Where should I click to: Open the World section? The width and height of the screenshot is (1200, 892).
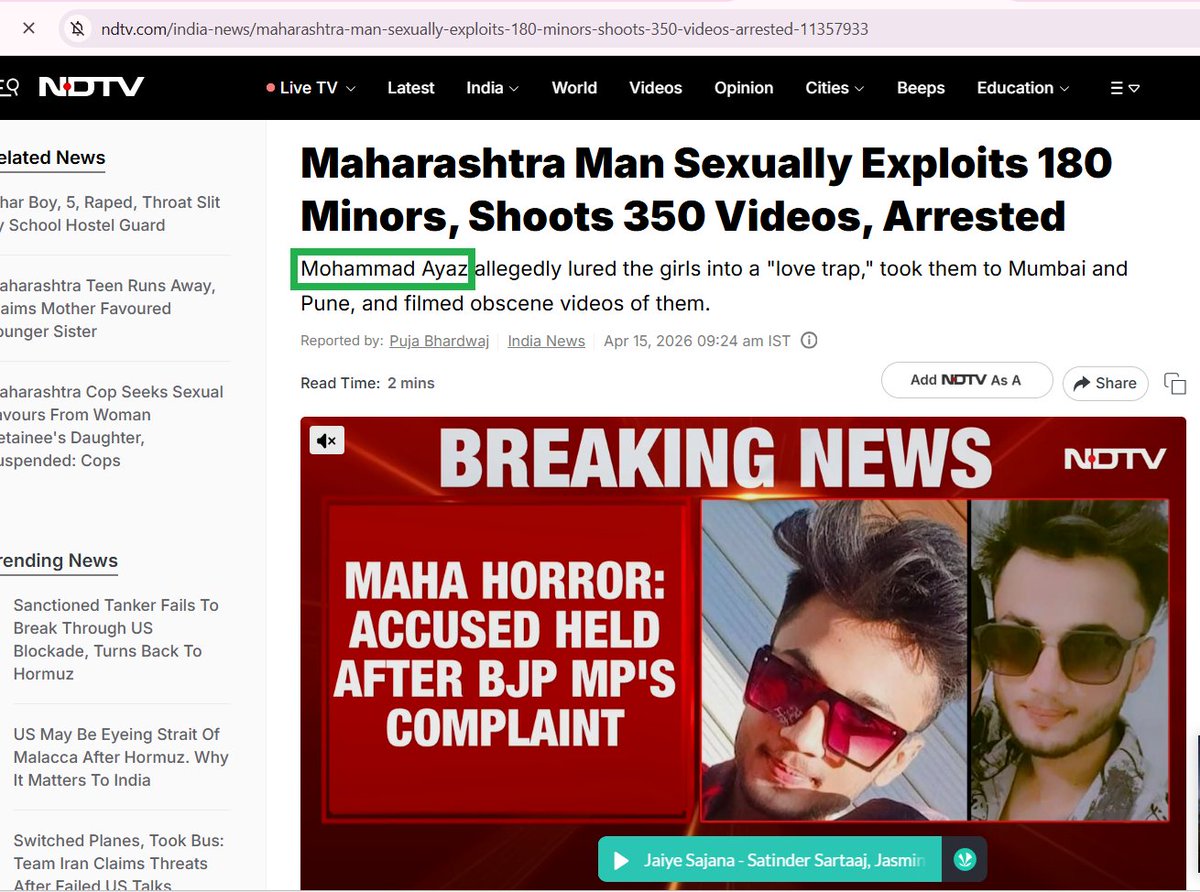[574, 88]
